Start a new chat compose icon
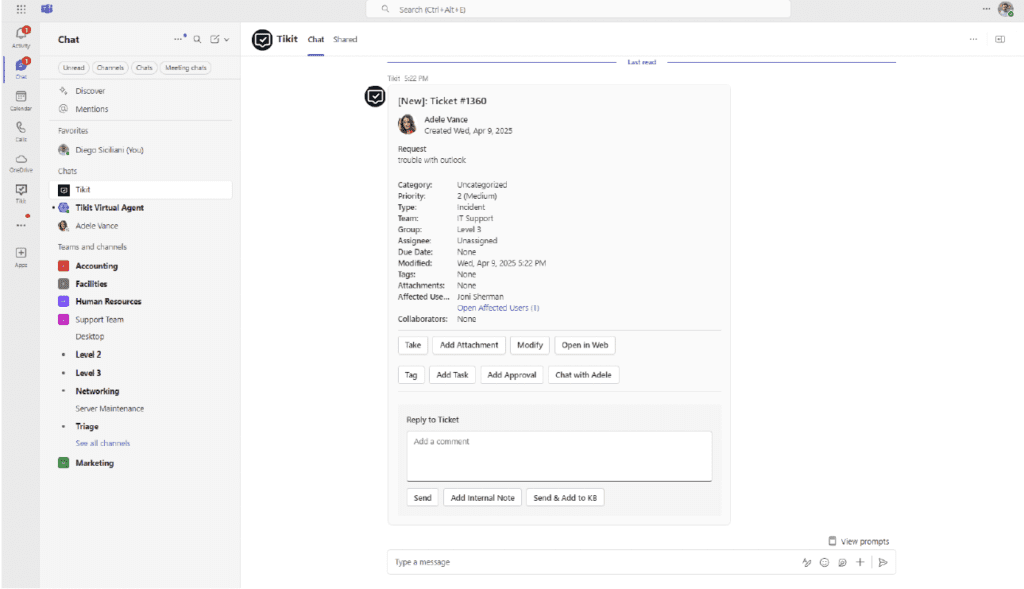 215,39
